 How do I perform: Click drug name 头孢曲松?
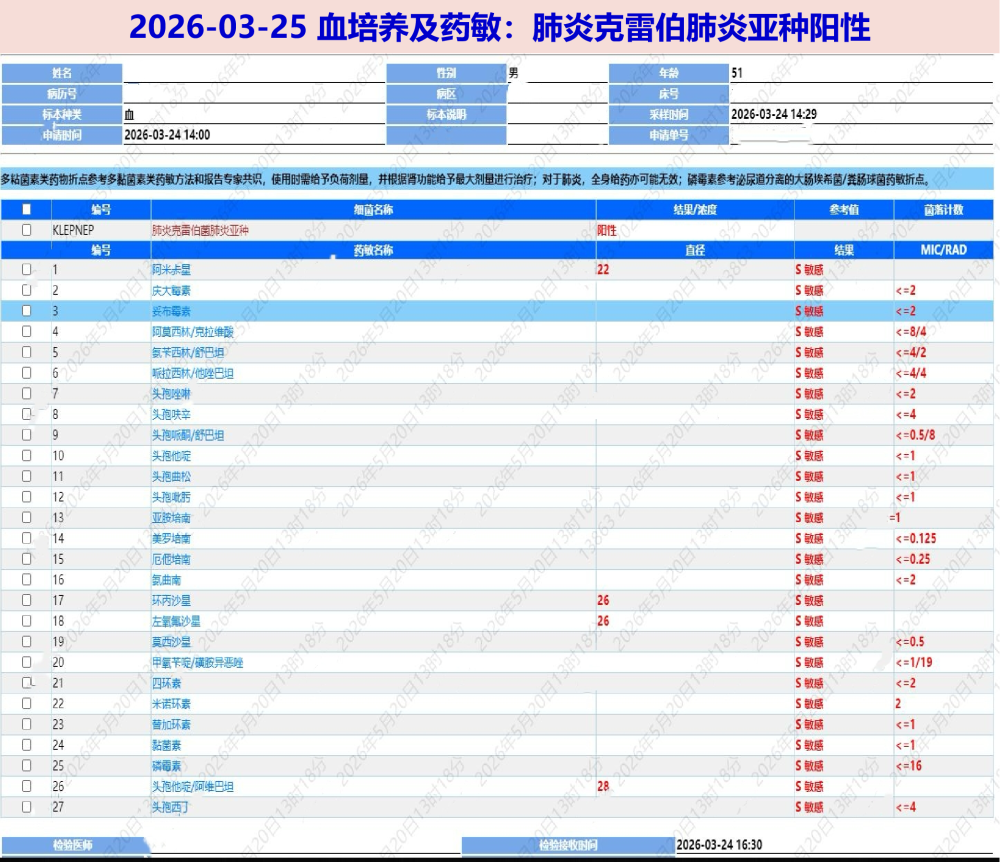coord(171,476)
